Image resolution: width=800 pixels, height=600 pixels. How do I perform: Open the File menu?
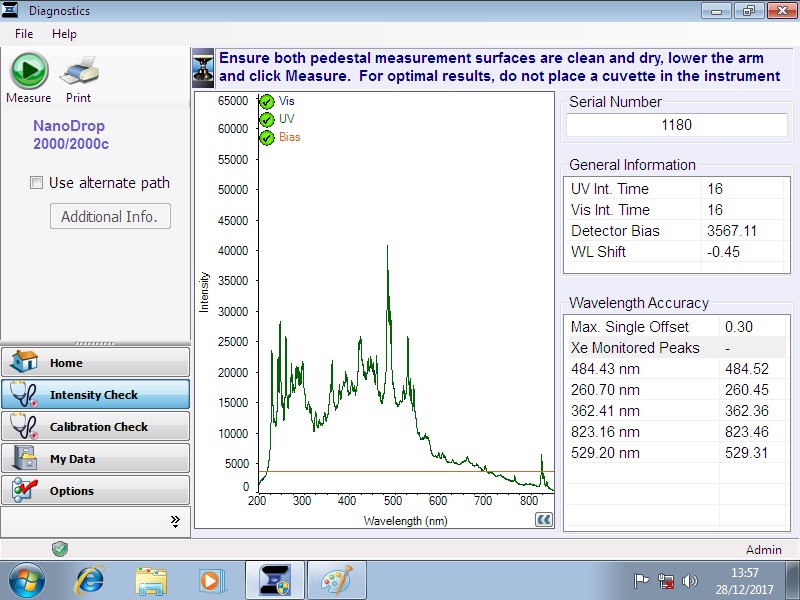click(24, 34)
